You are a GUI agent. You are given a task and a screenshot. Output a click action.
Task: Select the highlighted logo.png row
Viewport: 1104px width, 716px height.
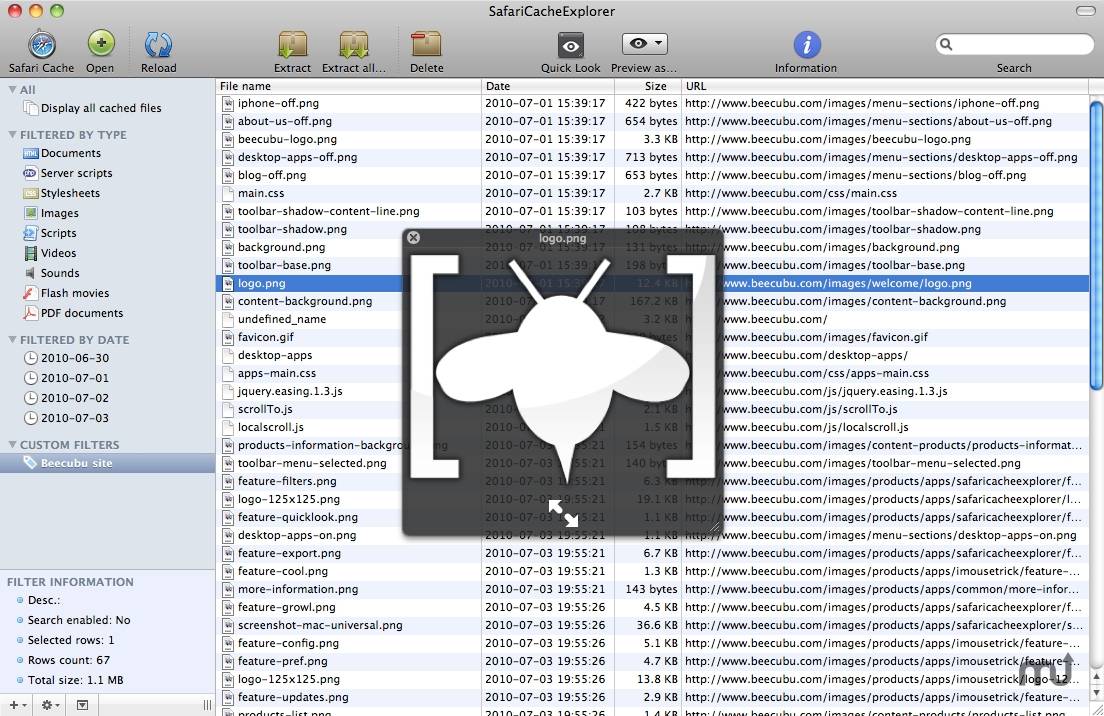[x=652, y=283]
